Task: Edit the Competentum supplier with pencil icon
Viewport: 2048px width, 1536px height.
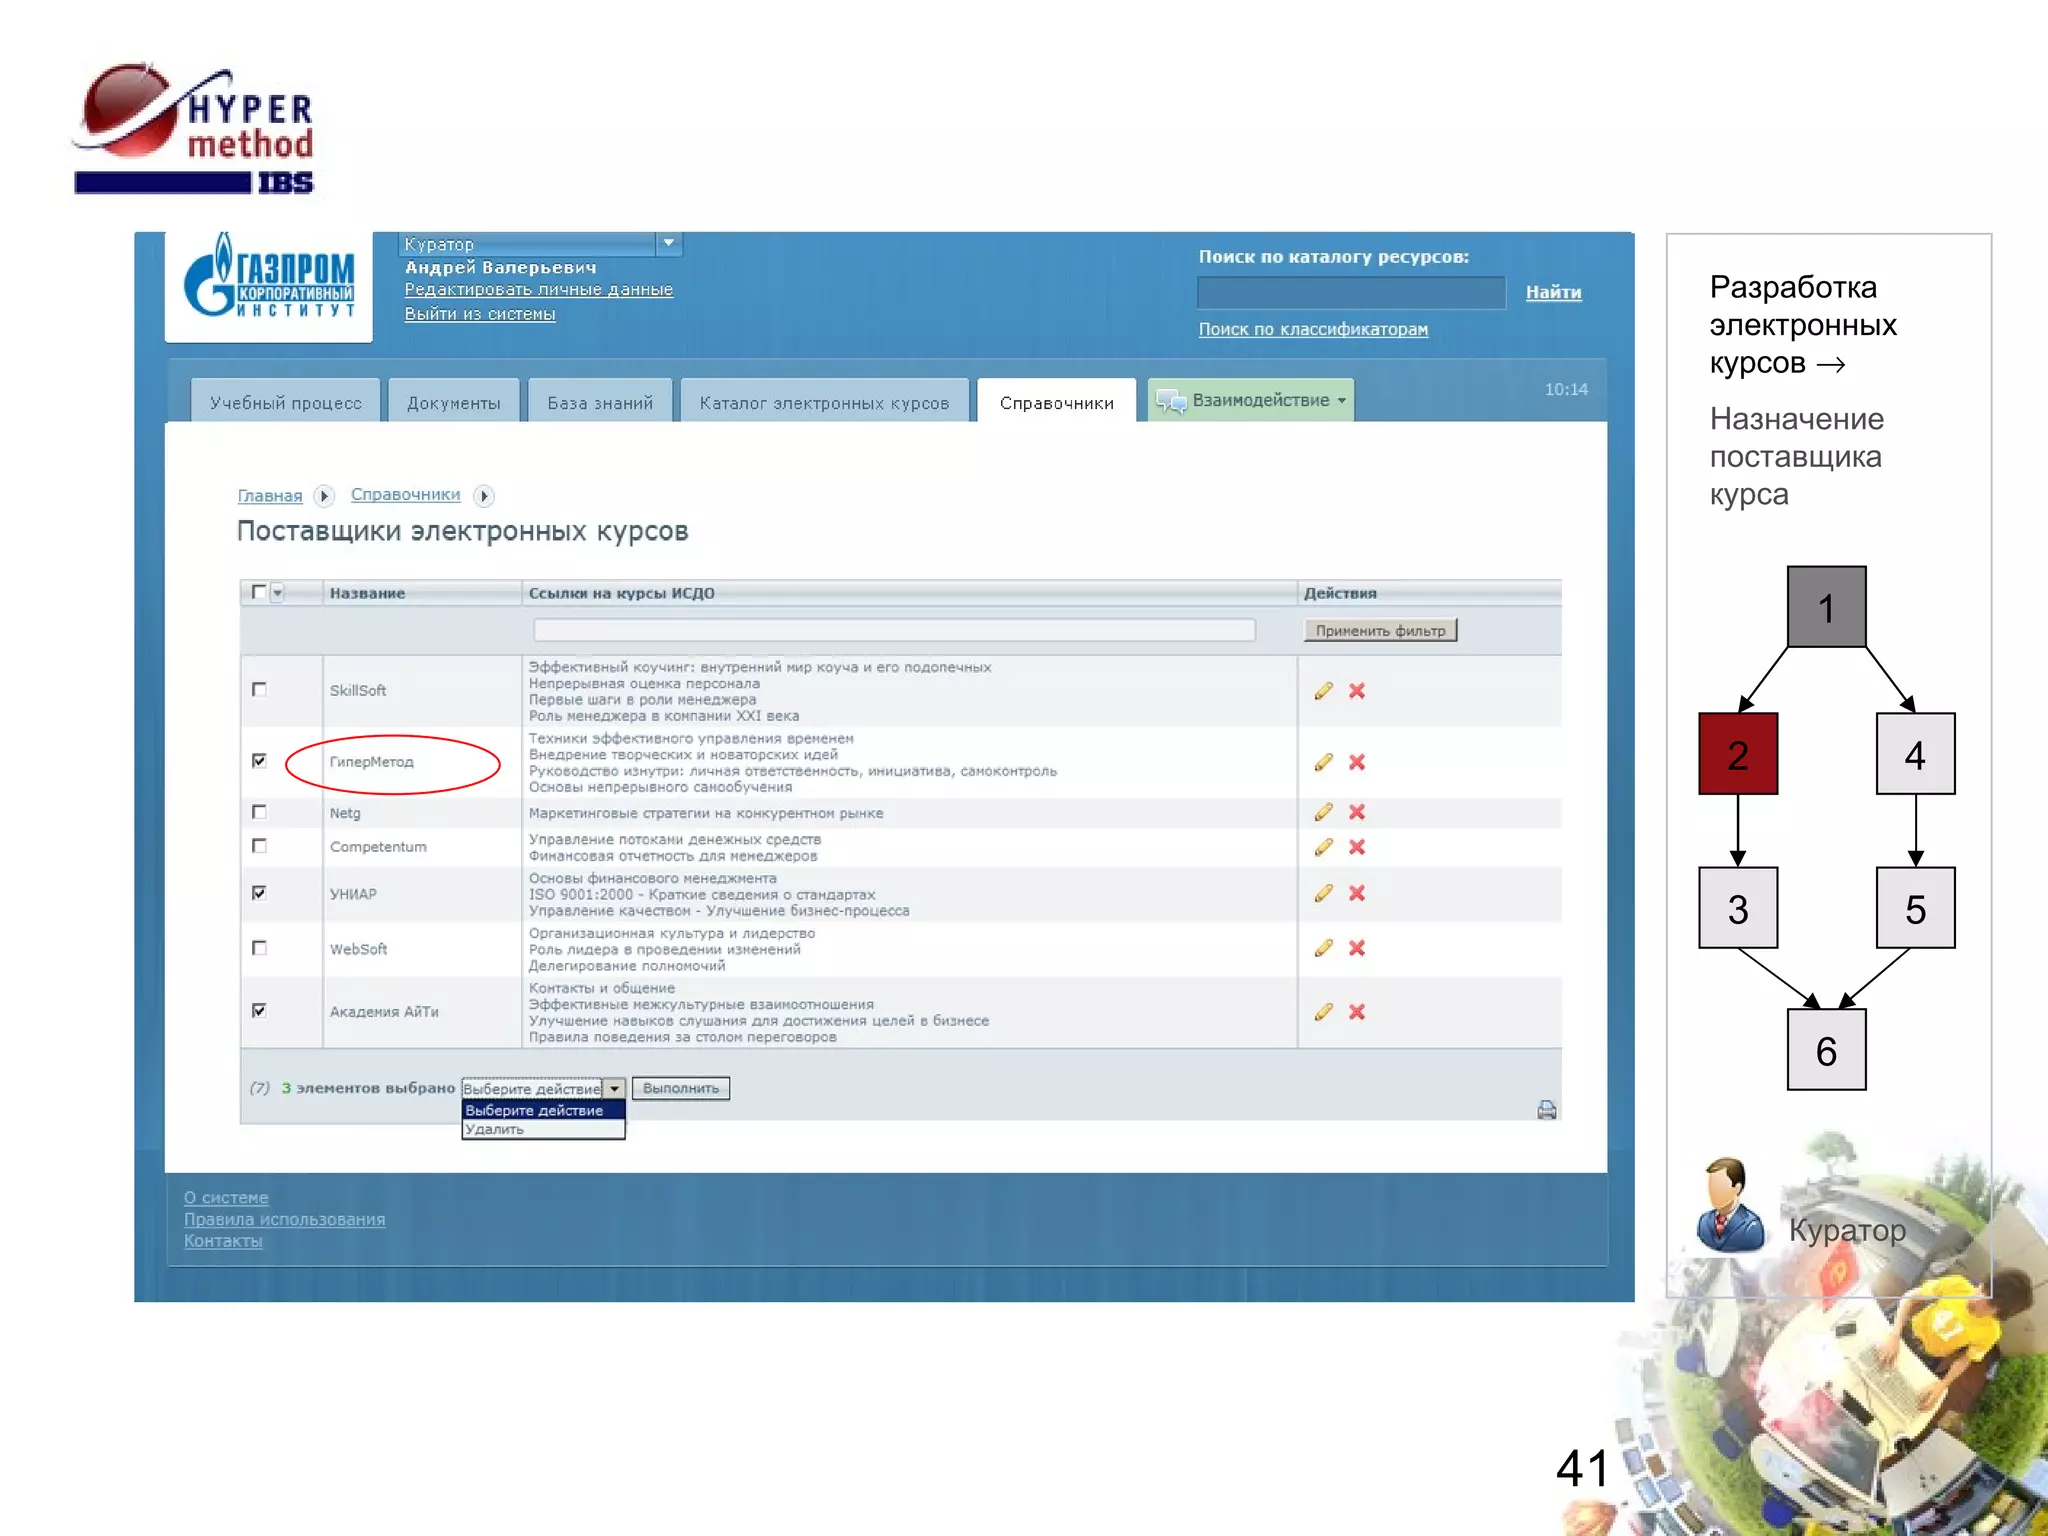Action: (1323, 847)
